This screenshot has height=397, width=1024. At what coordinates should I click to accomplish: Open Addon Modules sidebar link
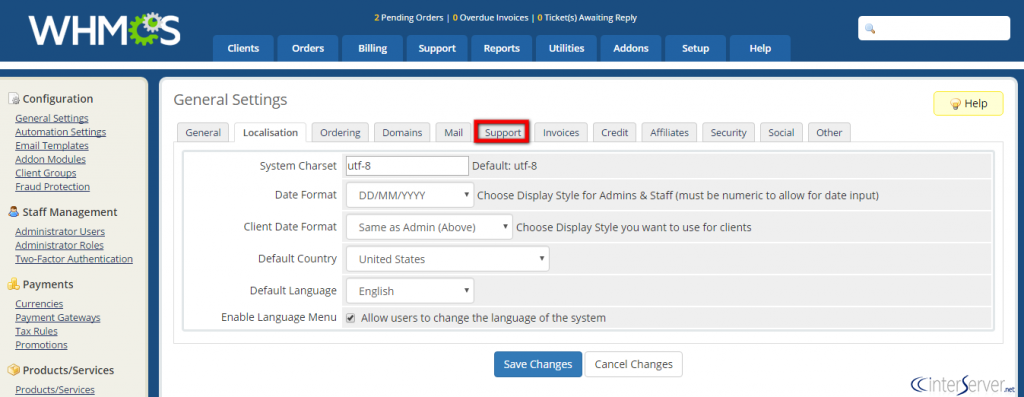click(50, 159)
